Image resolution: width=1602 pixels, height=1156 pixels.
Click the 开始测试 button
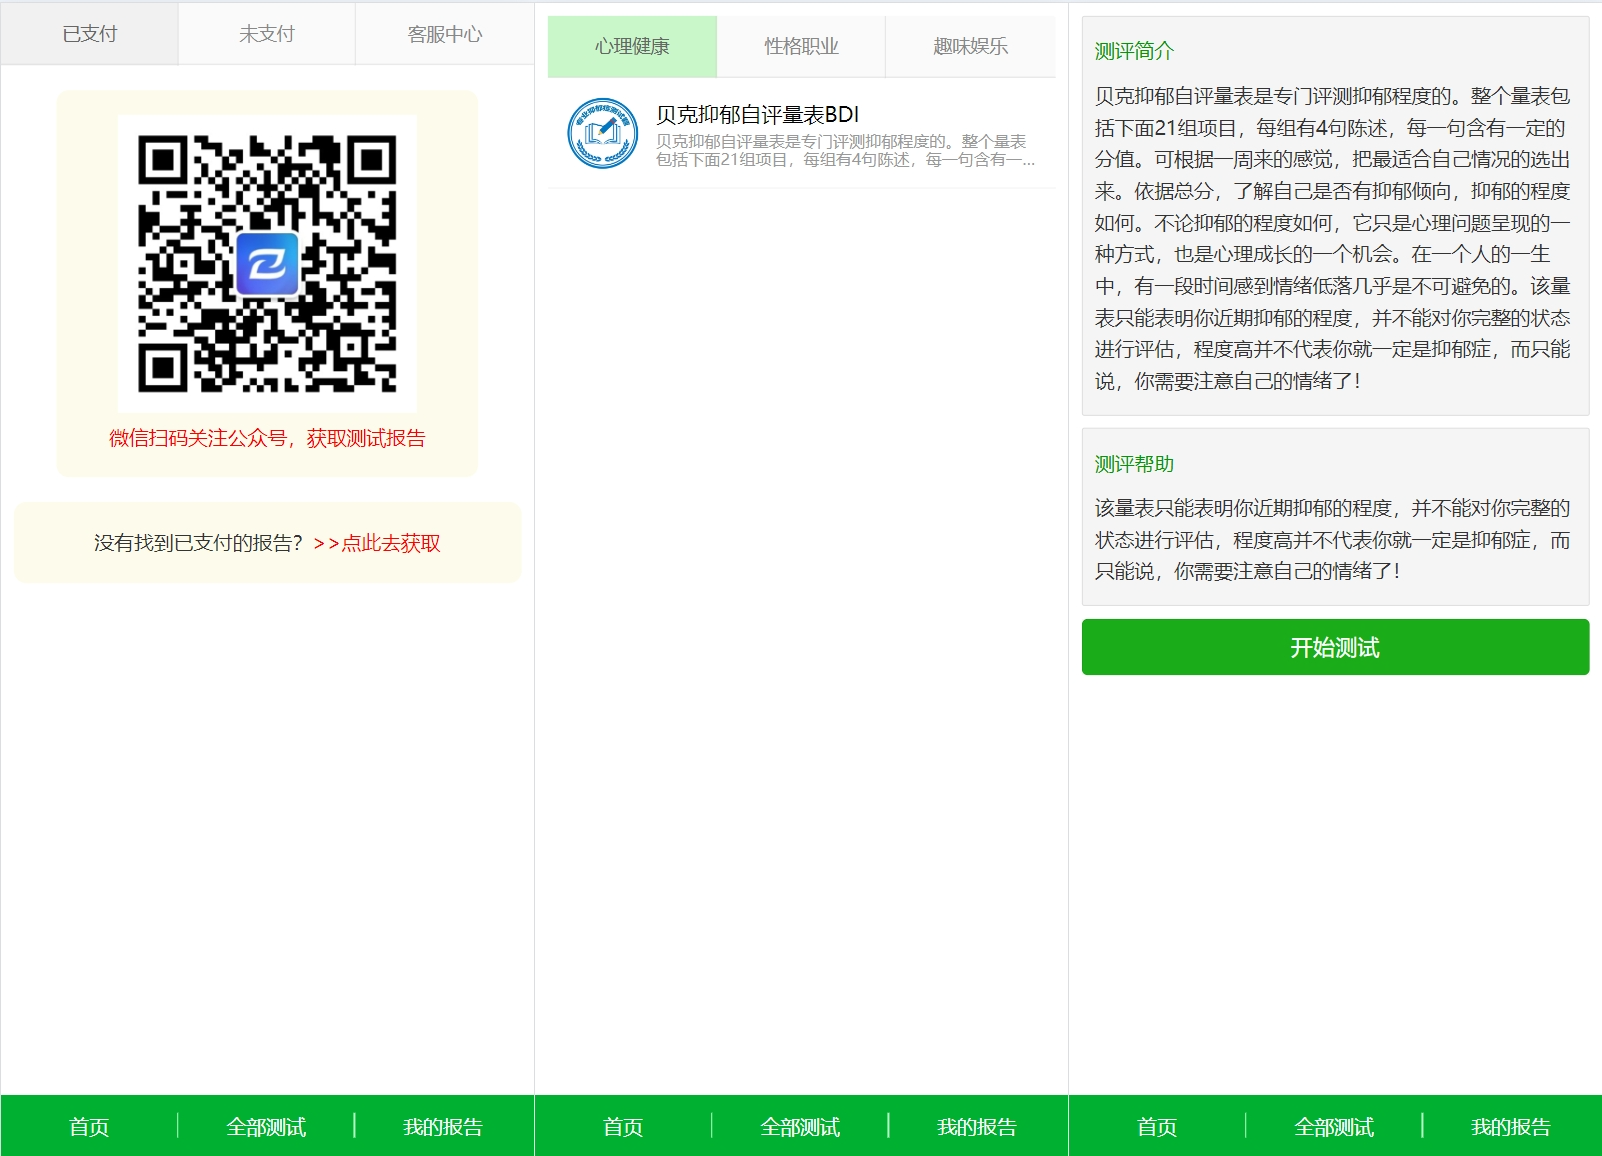click(x=1335, y=647)
